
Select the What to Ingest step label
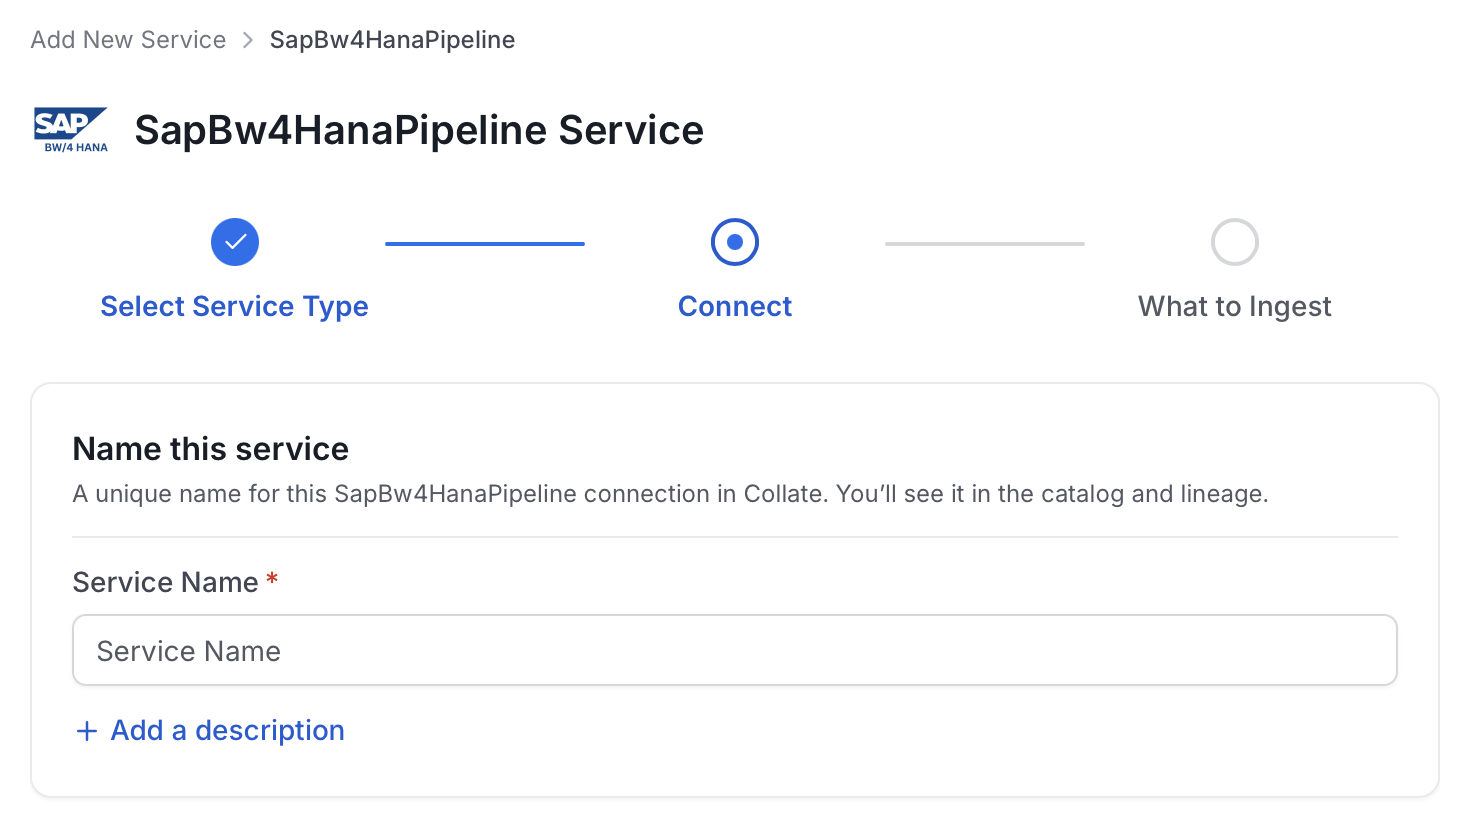click(x=1235, y=306)
